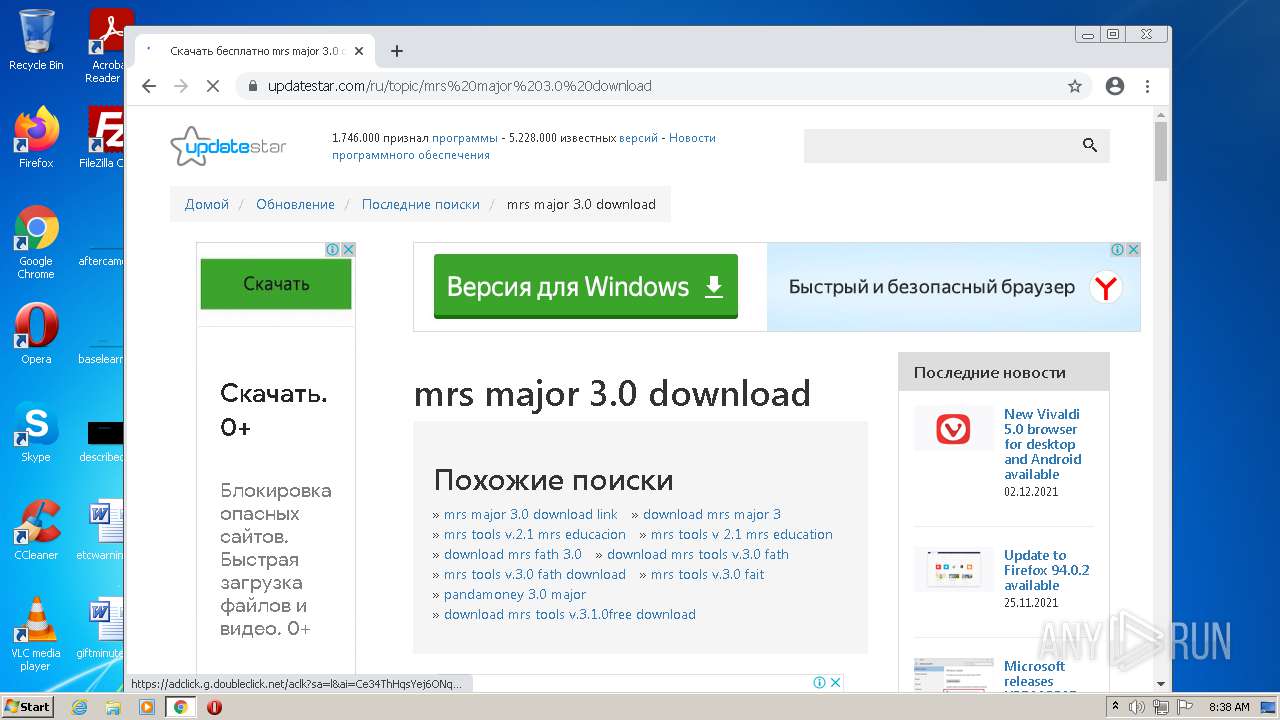Open pandamoney 3.0 major link
Screen dimensions: 1280x720
[515, 594]
